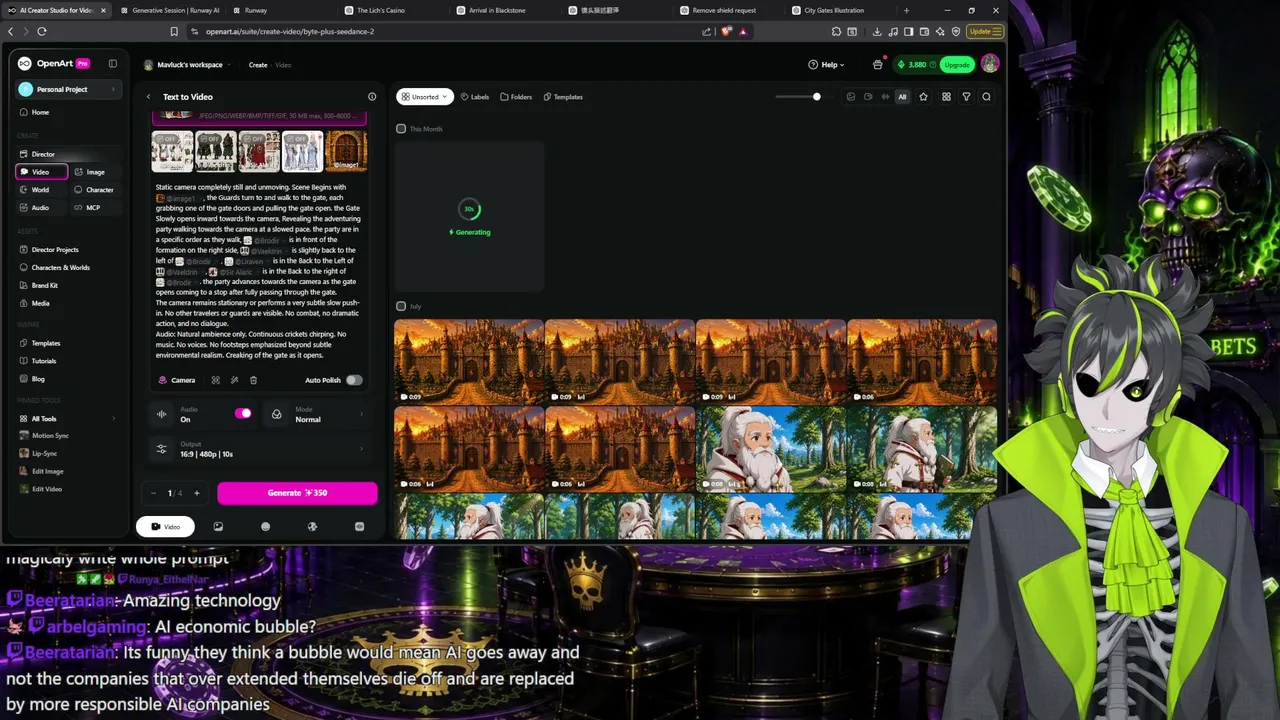Click the browser address bar URL

tap(290, 31)
